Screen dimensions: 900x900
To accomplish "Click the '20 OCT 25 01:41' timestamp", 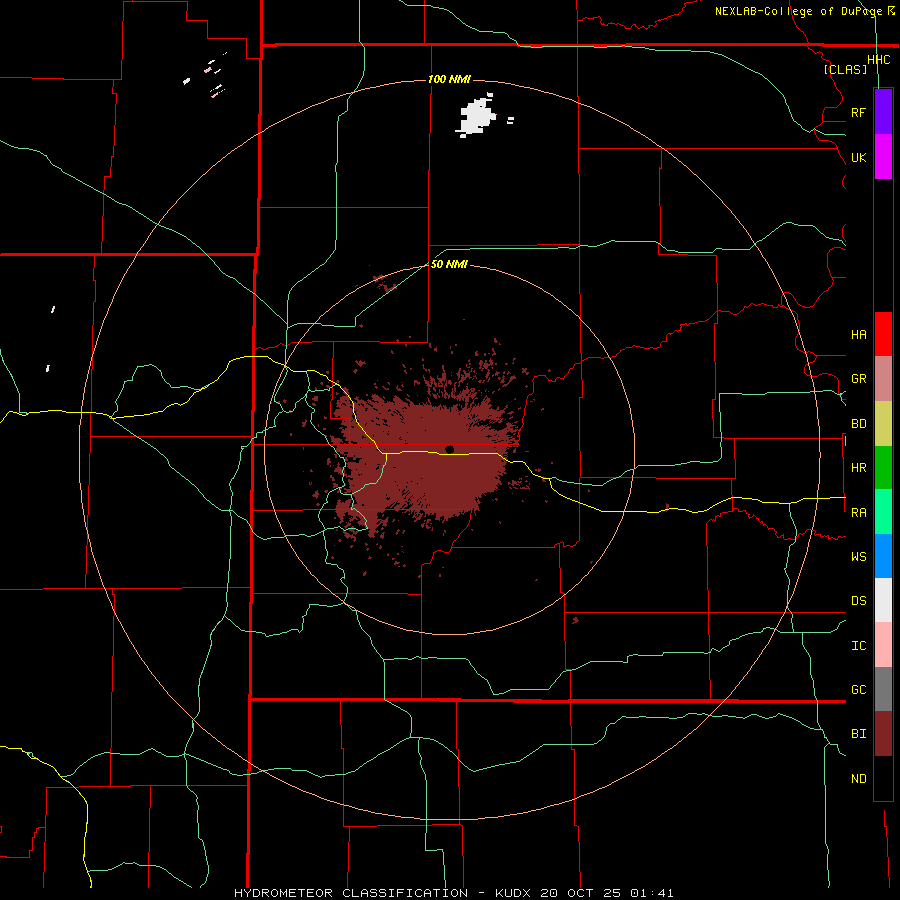I will pyautogui.click(x=606, y=893).
